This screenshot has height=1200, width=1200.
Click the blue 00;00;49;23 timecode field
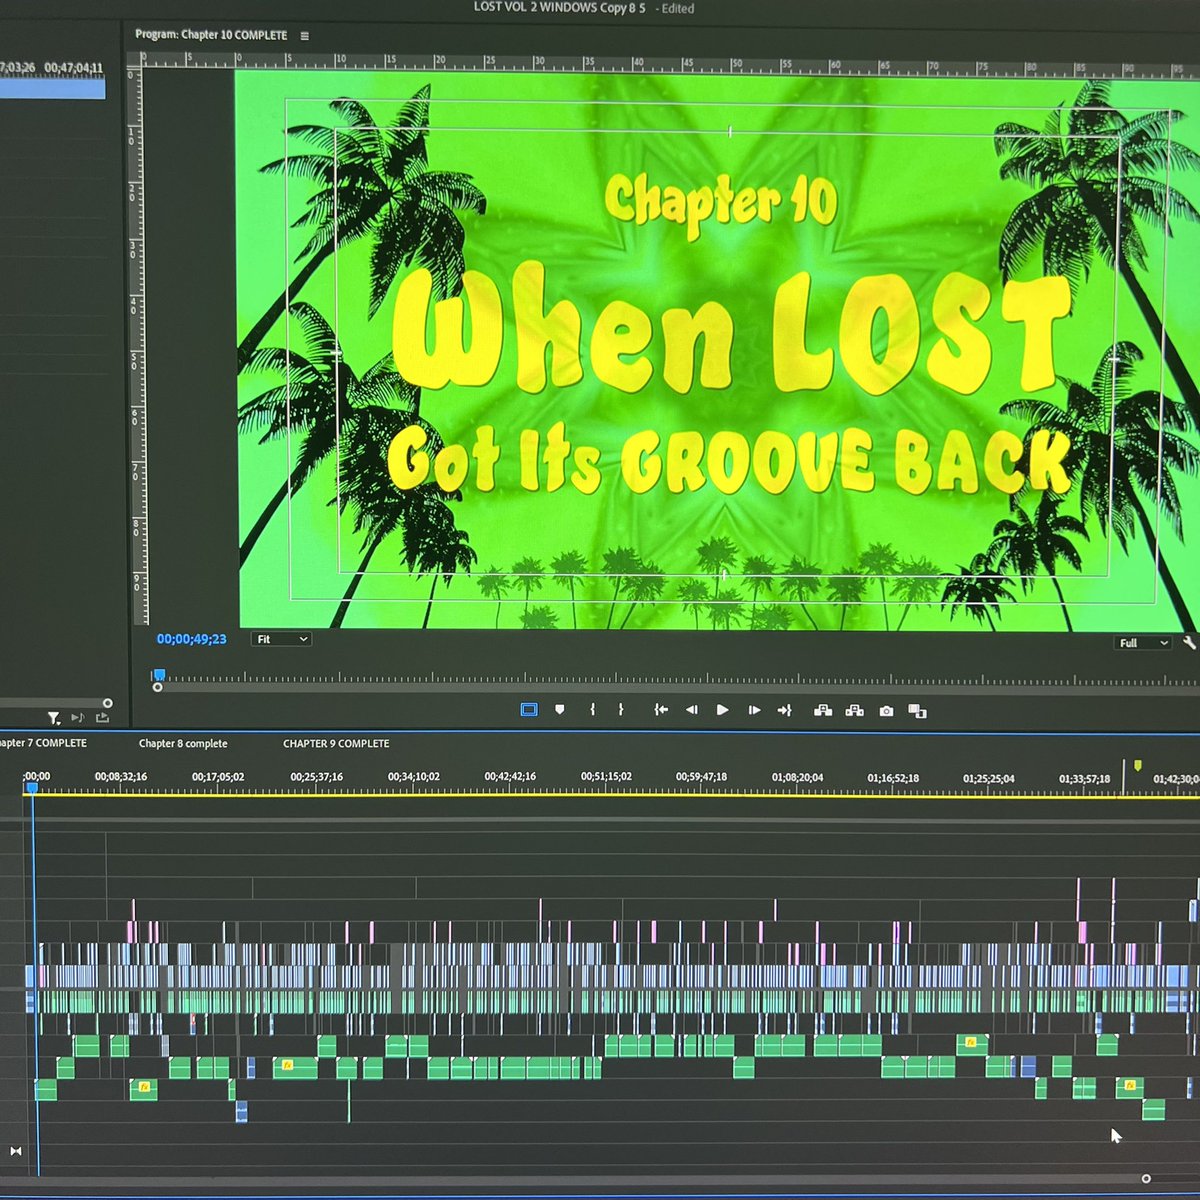click(191, 639)
